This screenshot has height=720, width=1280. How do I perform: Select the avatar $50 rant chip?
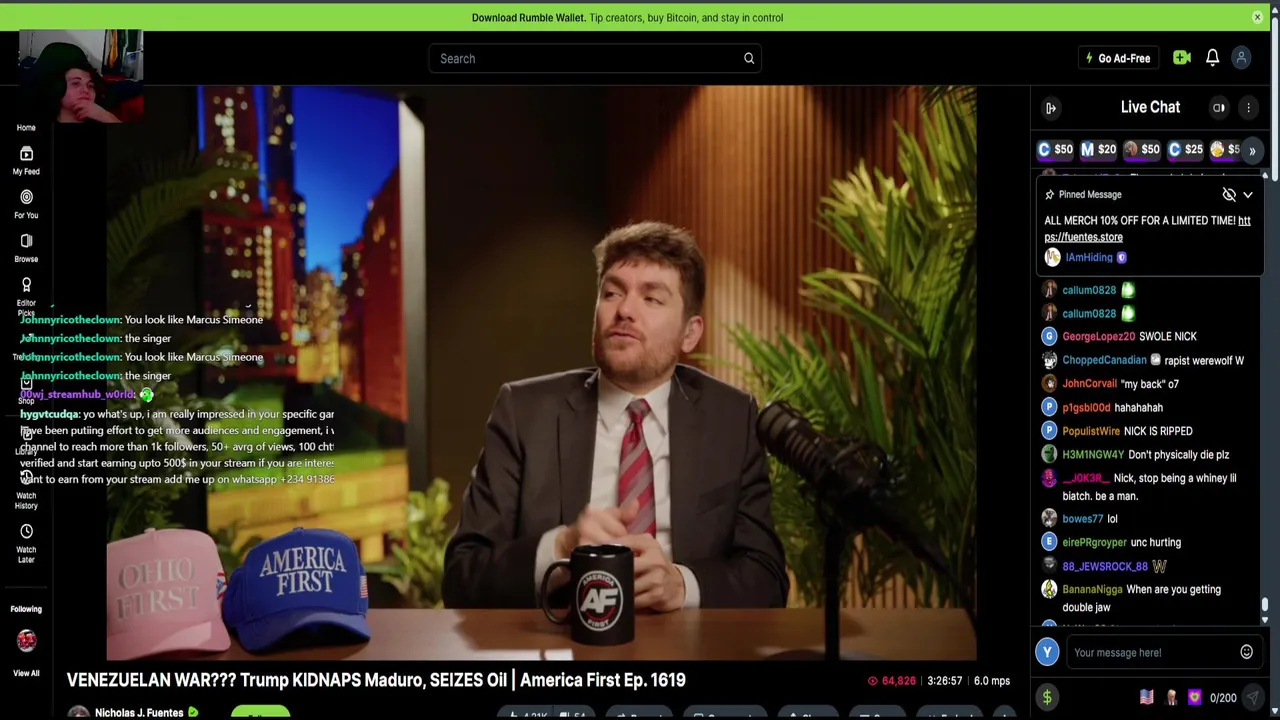click(1141, 150)
